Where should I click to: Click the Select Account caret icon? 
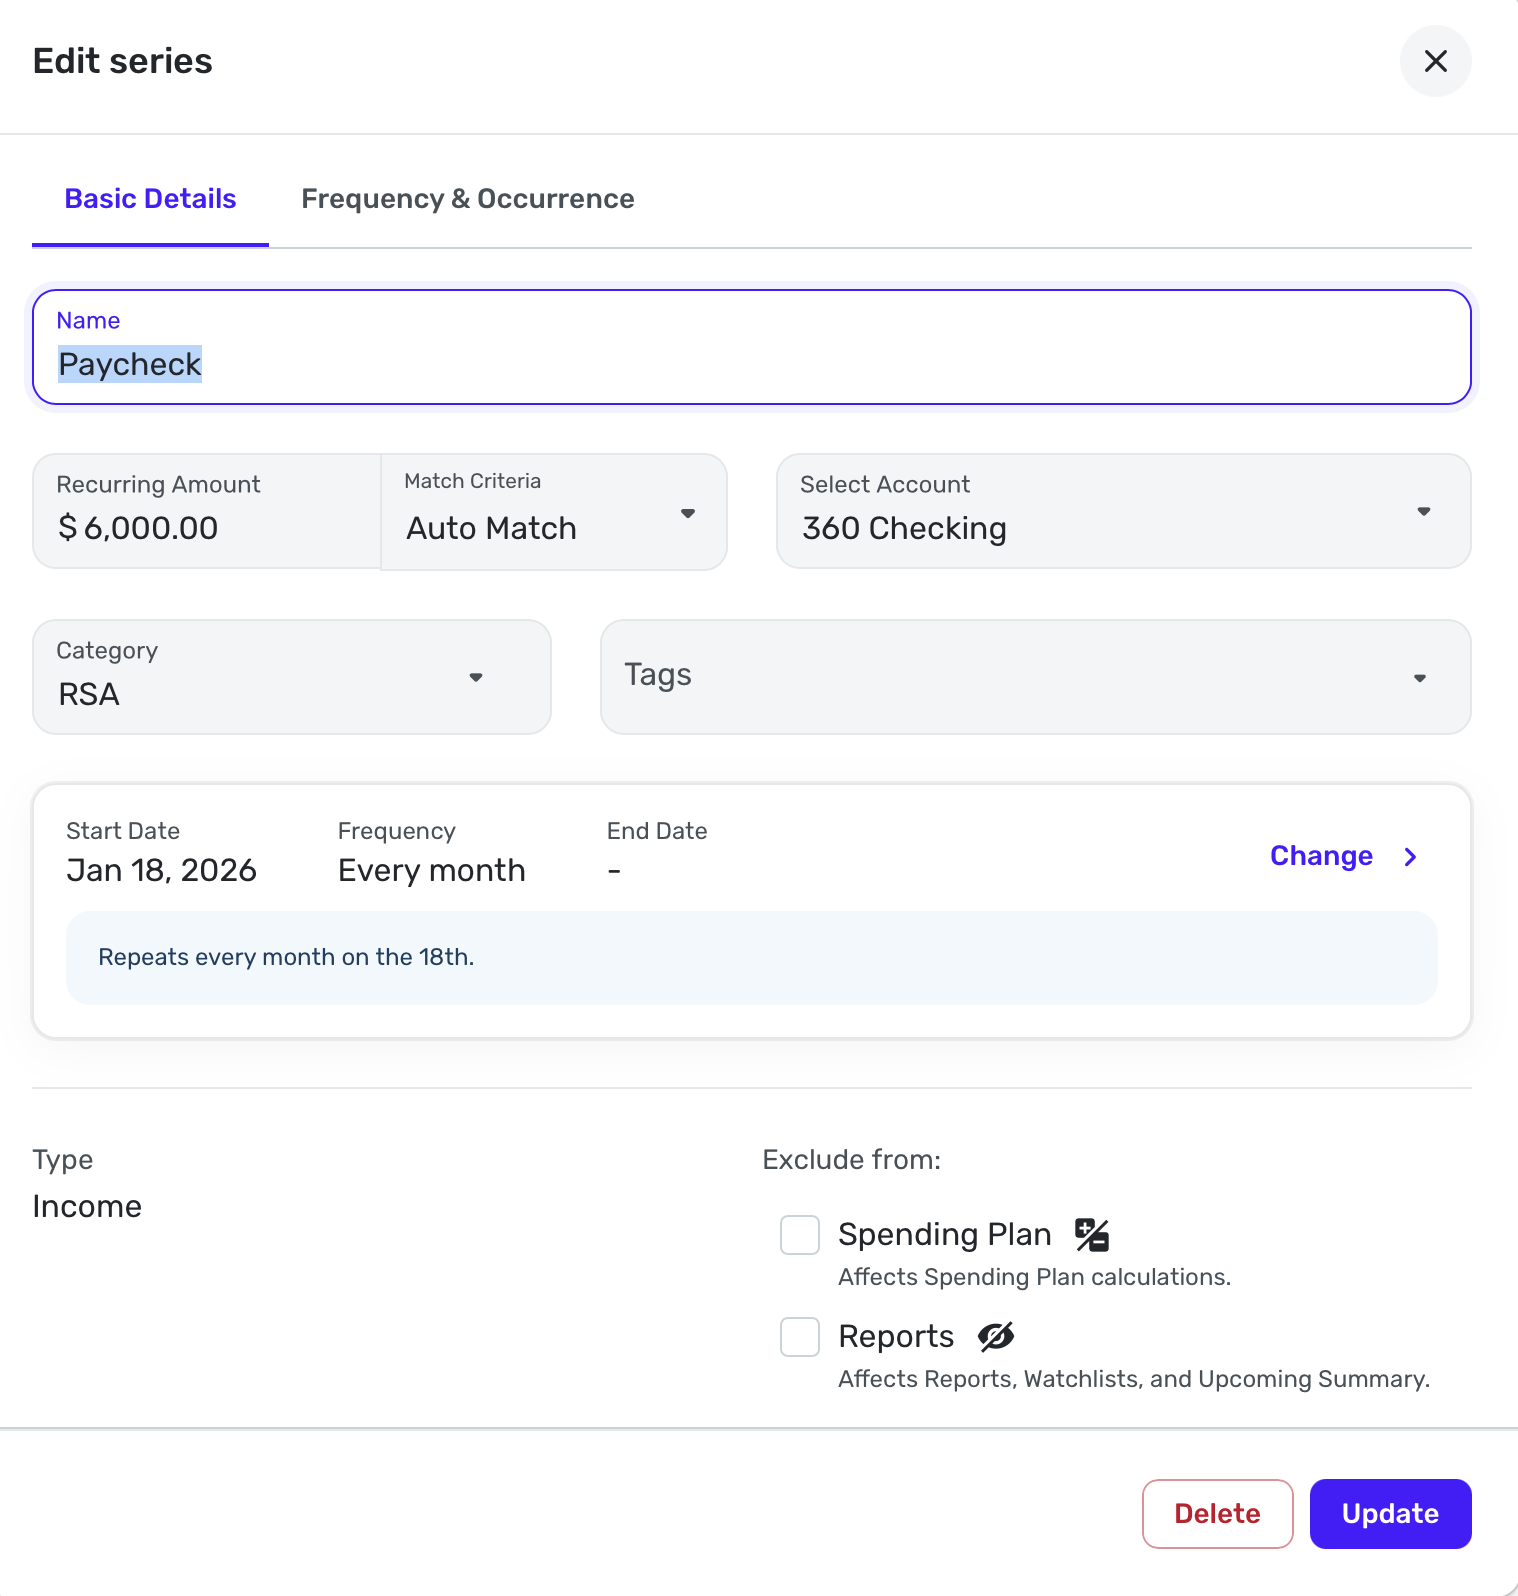(x=1423, y=511)
